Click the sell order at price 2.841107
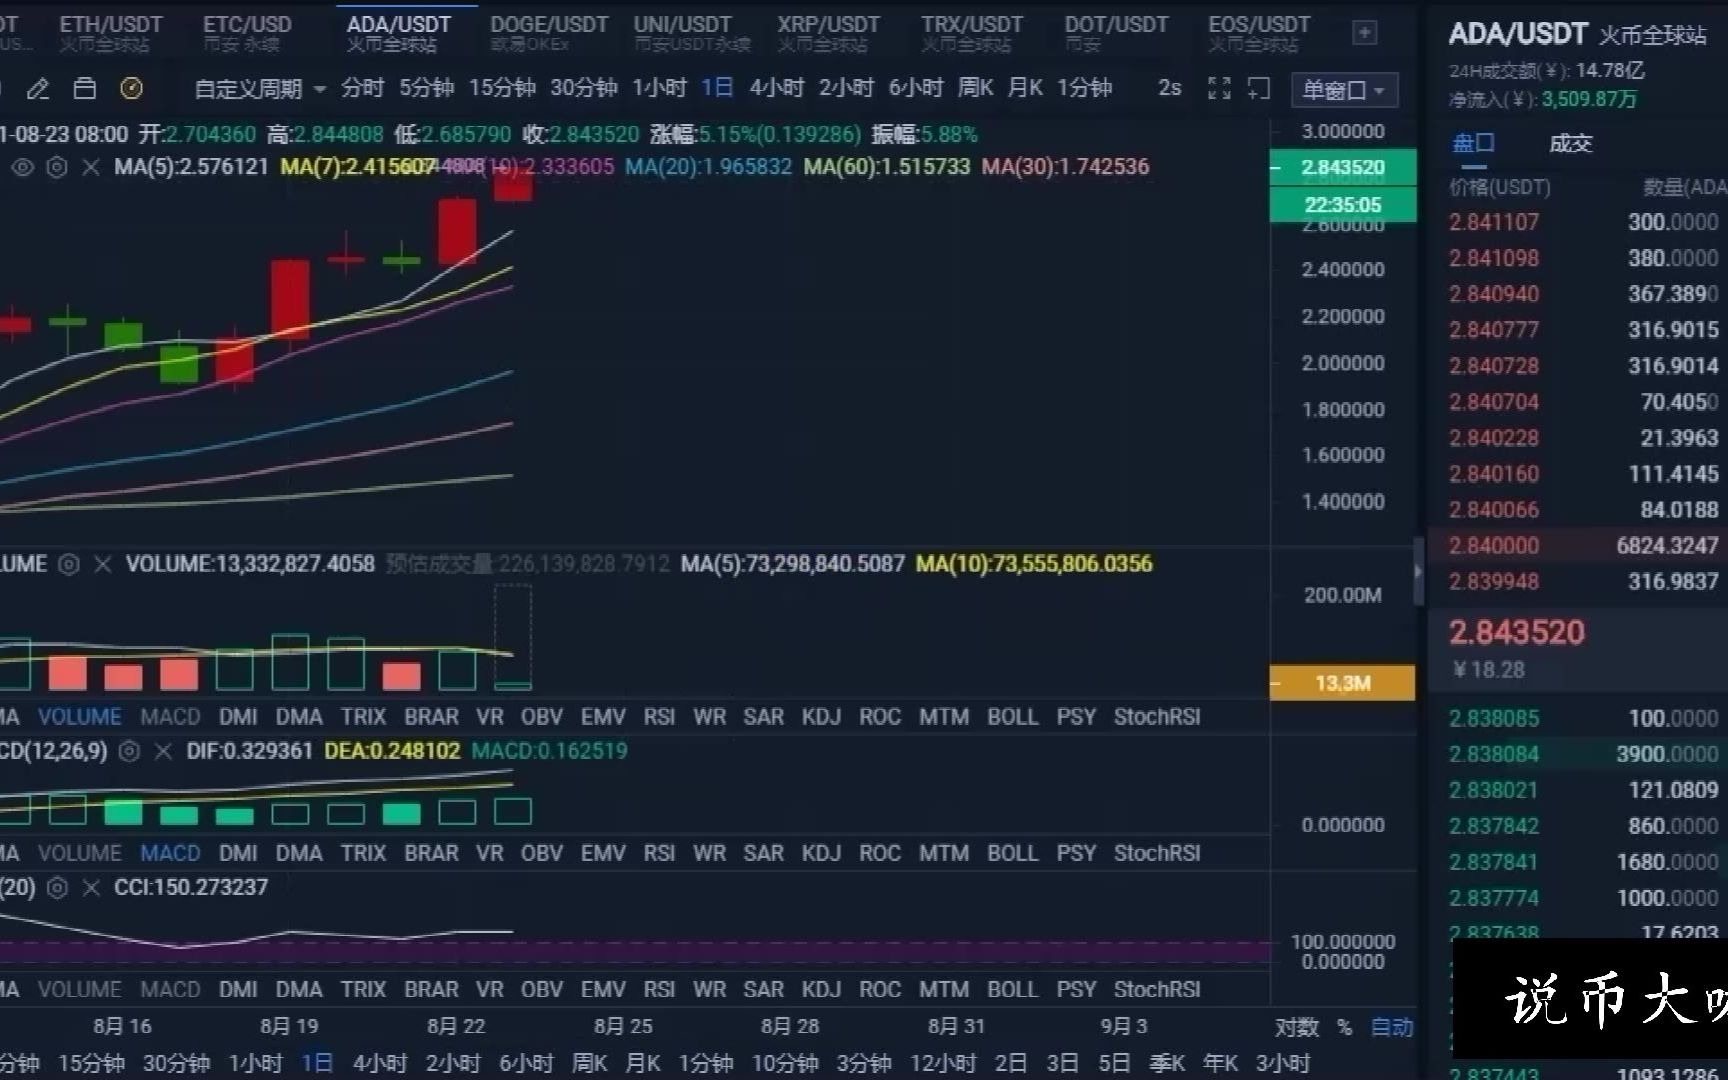This screenshot has height=1080, width=1728. point(1582,222)
